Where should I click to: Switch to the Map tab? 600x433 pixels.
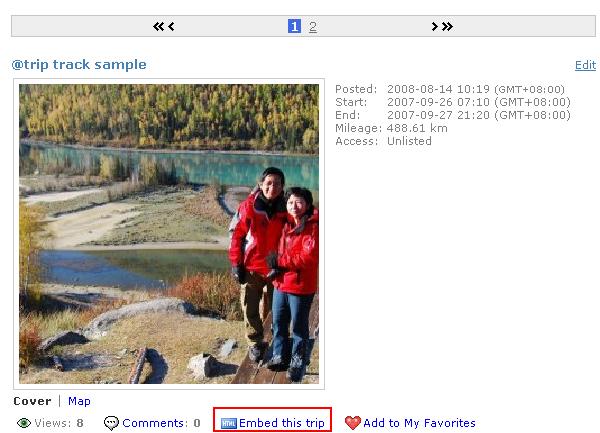(79, 401)
